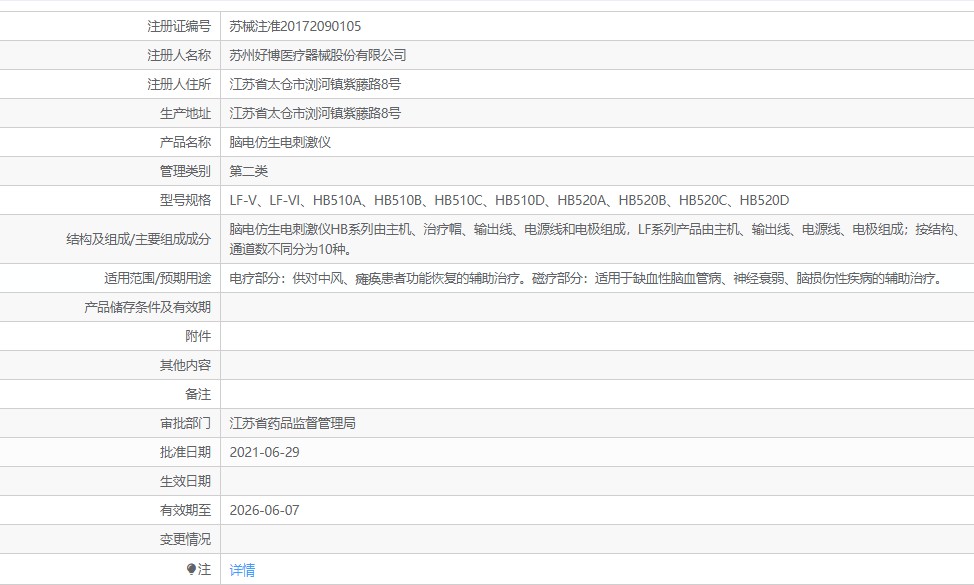Click the 注册人住所 label
Image resolution: width=974 pixels, height=585 pixels.
pos(179,84)
